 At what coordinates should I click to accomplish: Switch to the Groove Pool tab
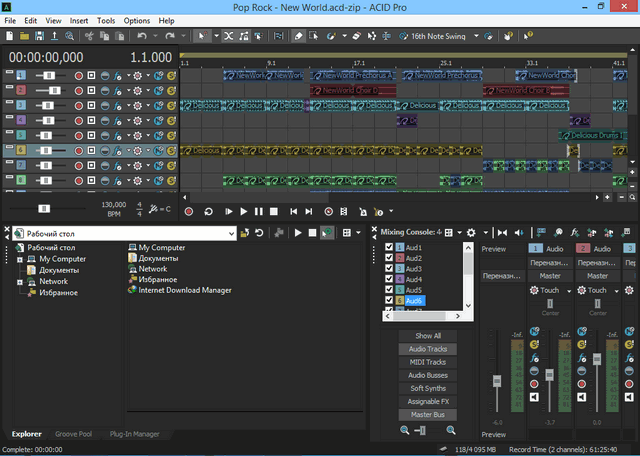tap(72, 434)
